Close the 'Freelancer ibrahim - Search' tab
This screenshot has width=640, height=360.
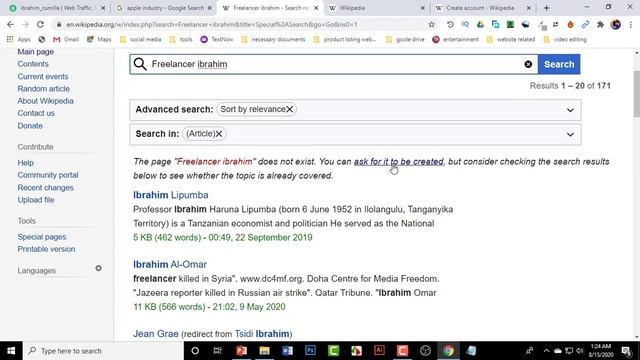pyautogui.click(x=316, y=8)
